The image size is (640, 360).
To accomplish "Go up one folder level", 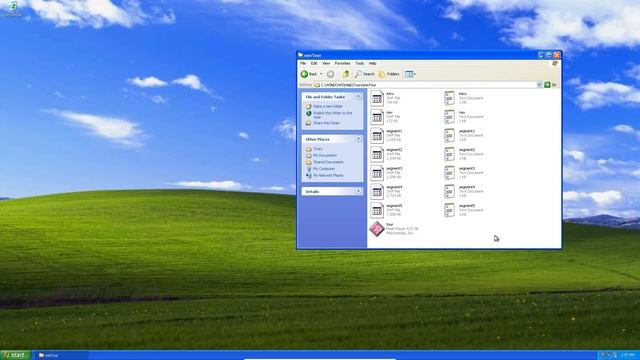I will point(346,74).
